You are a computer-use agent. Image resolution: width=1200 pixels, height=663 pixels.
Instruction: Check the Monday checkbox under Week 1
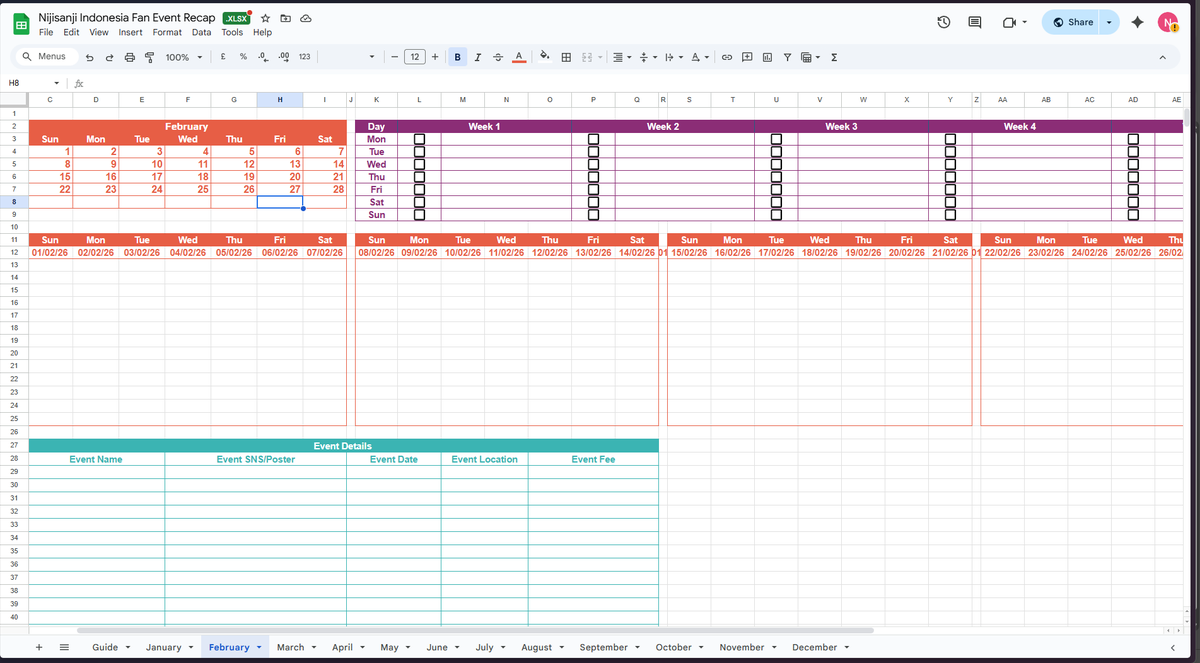pyautogui.click(x=419, y=139)
